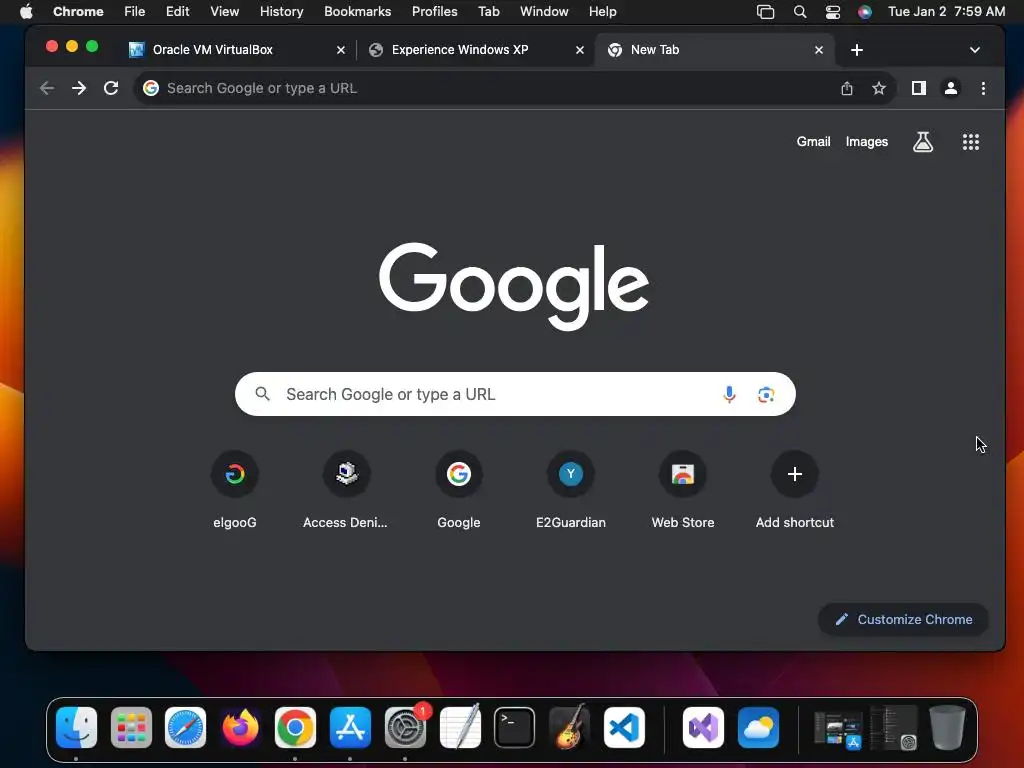This screenshot has height=768, width=1024.
Task: Launch GarageBand from the Dock
Action: pos(569,727)
